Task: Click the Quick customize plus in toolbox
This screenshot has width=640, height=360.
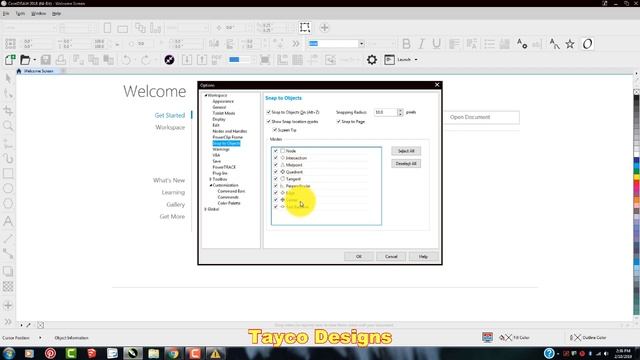Action: 8,305
